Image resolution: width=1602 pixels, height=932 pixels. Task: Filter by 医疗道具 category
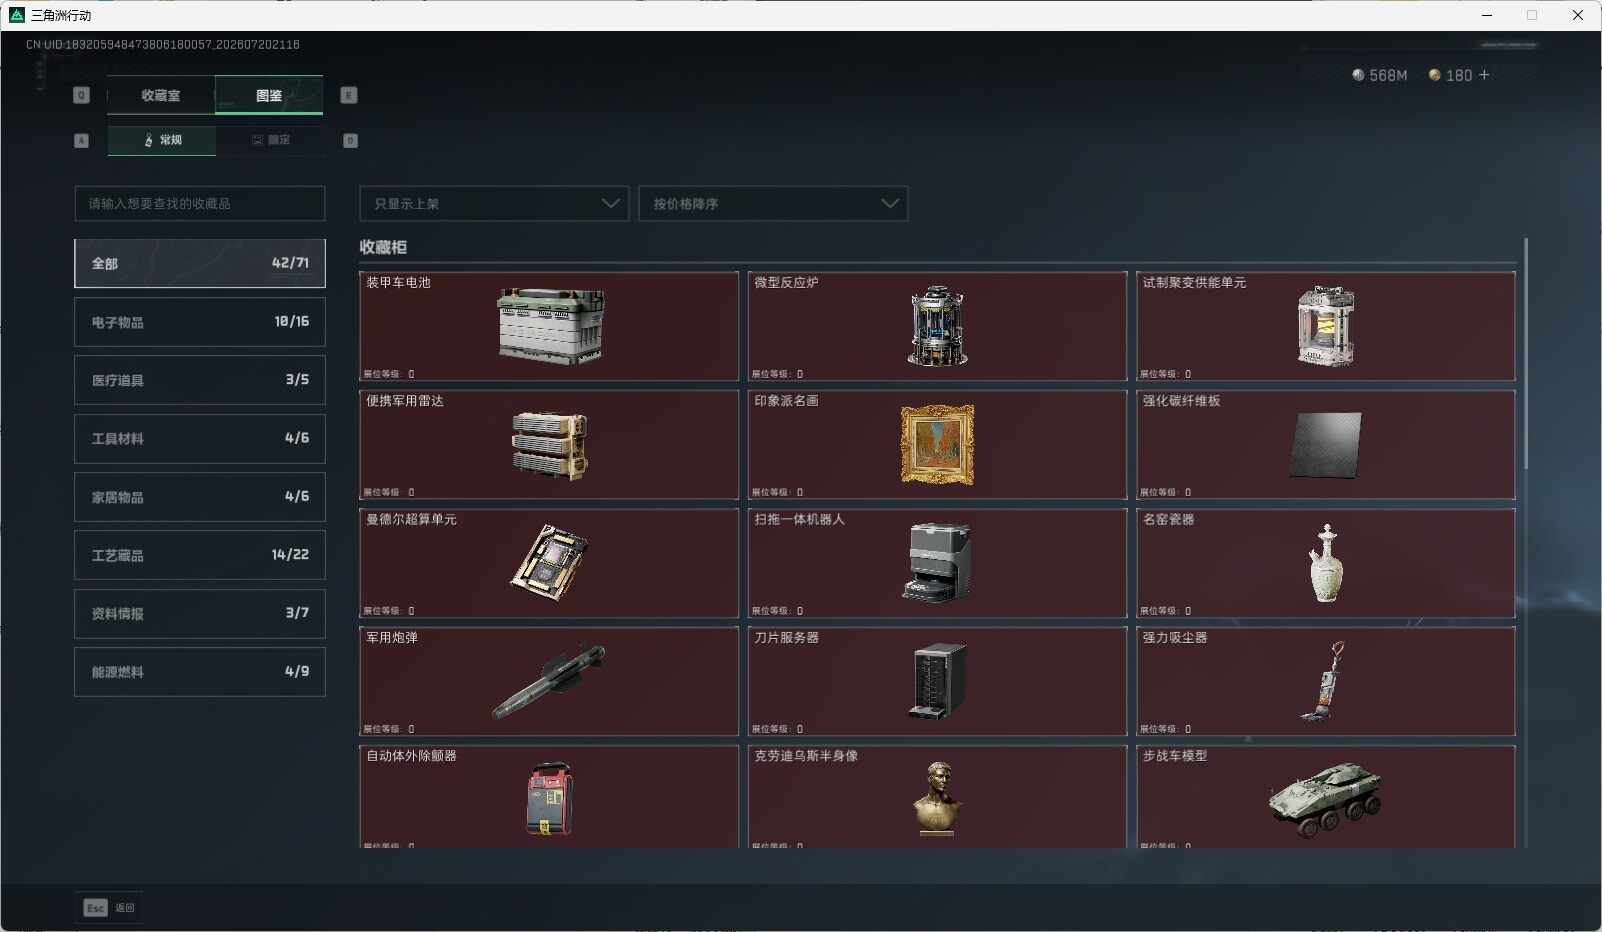point(200,380)
